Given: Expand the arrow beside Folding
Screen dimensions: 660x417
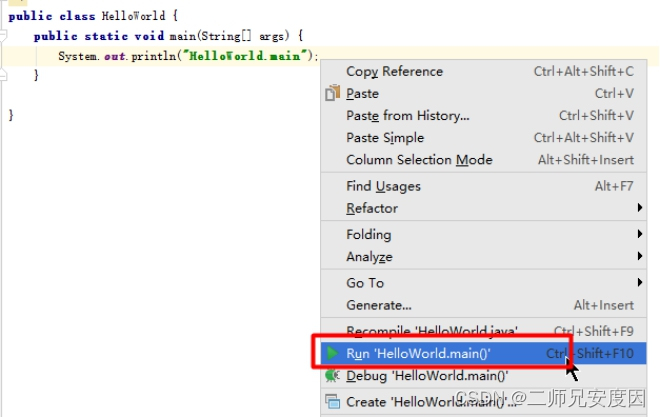Looking at the screenshot, I should click(x=639, y=234).
